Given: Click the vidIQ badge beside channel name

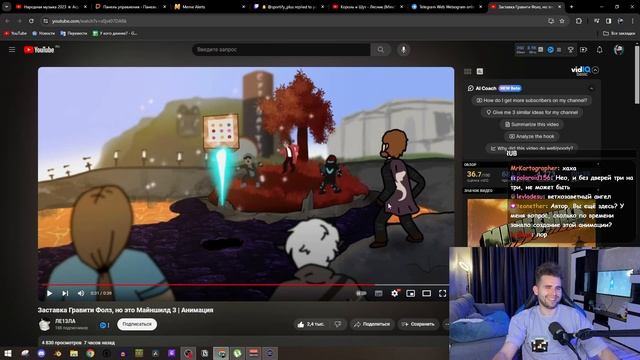Looking at the screenshot, I should point(104,325).
